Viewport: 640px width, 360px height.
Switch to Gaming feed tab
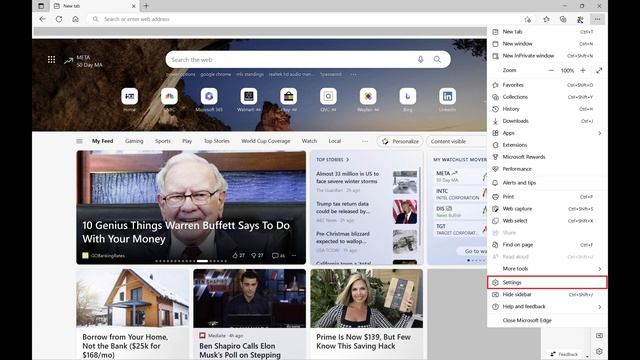coord(134,141)
